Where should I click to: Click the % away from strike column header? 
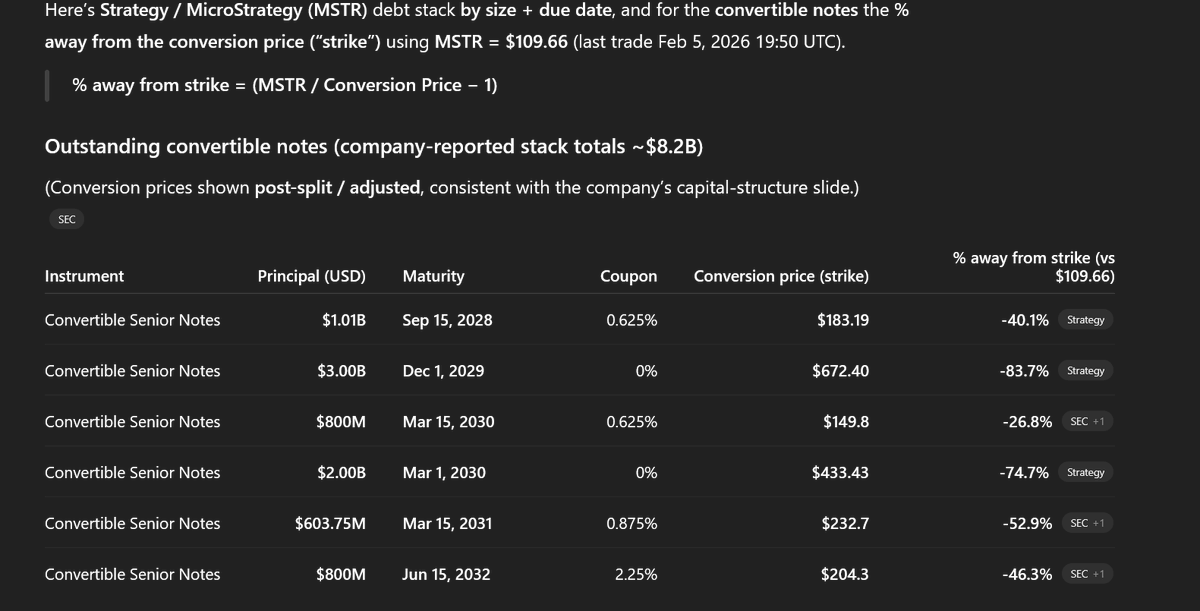pos(1034,267)
